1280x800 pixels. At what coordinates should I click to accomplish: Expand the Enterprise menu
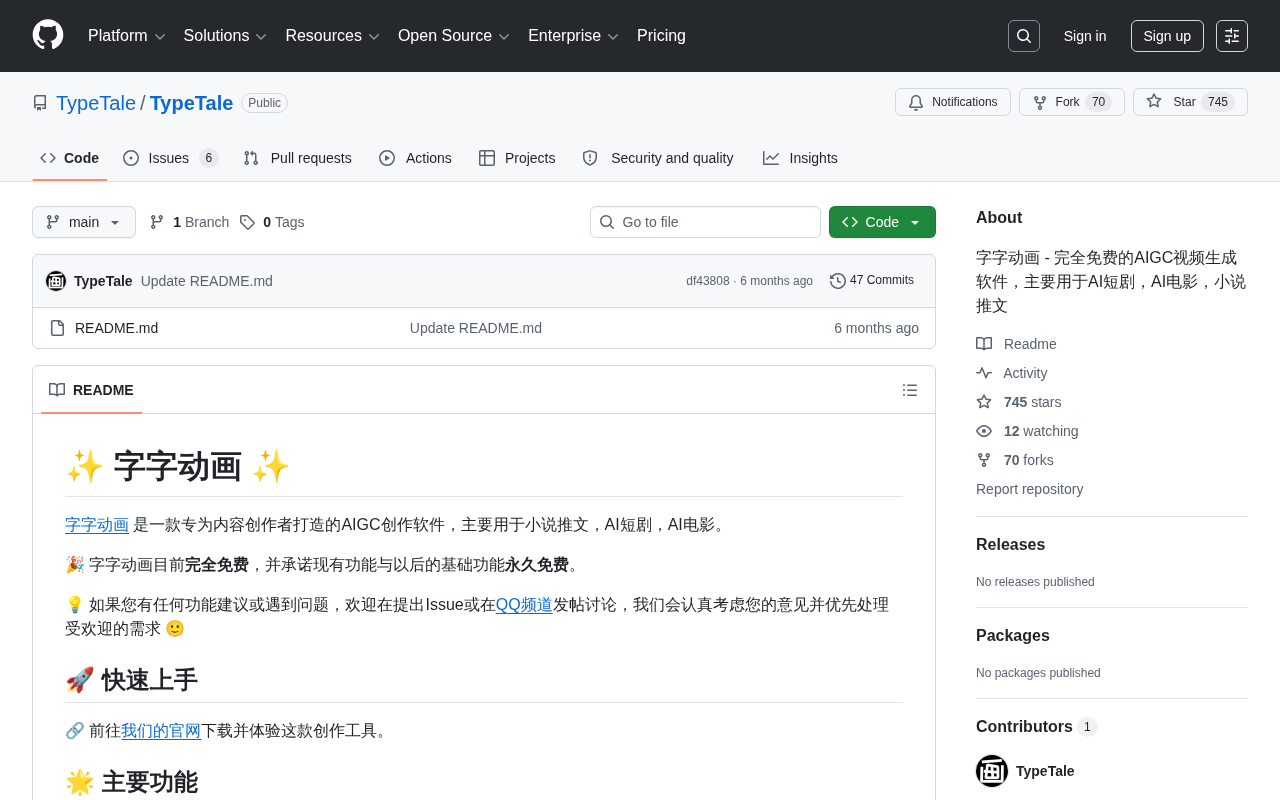tap(573, 36)
